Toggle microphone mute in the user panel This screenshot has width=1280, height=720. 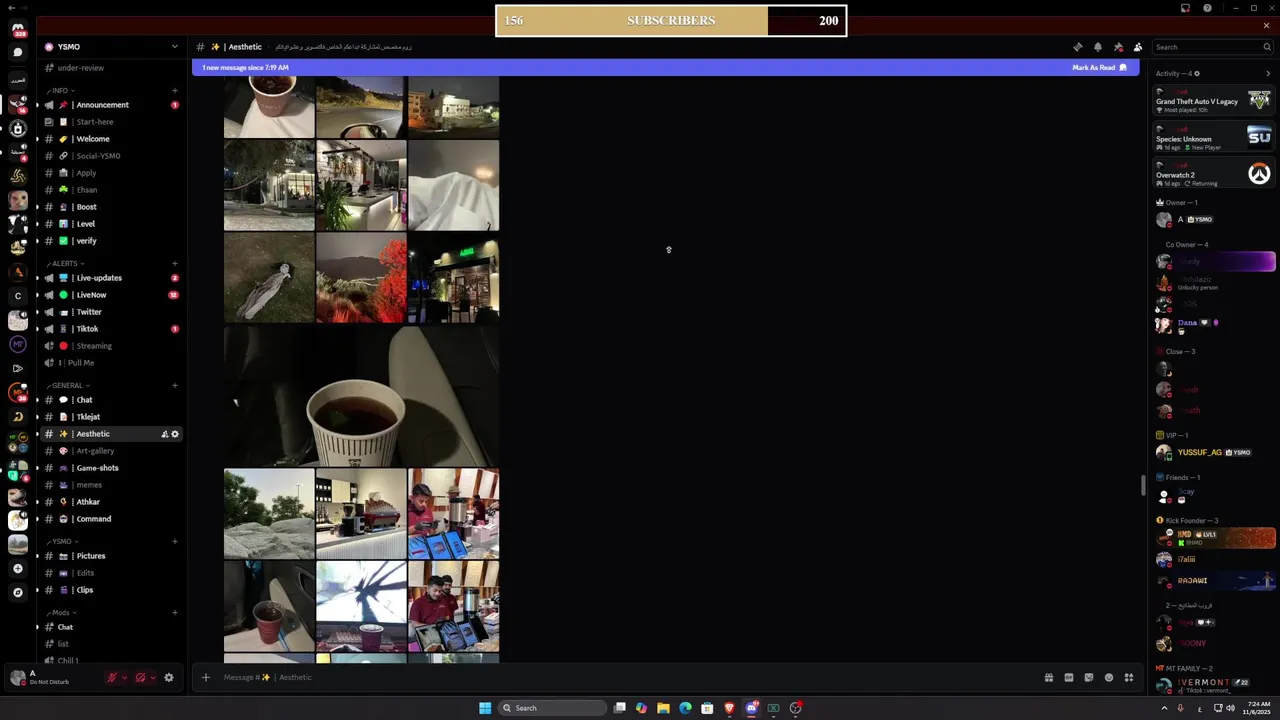112,677
